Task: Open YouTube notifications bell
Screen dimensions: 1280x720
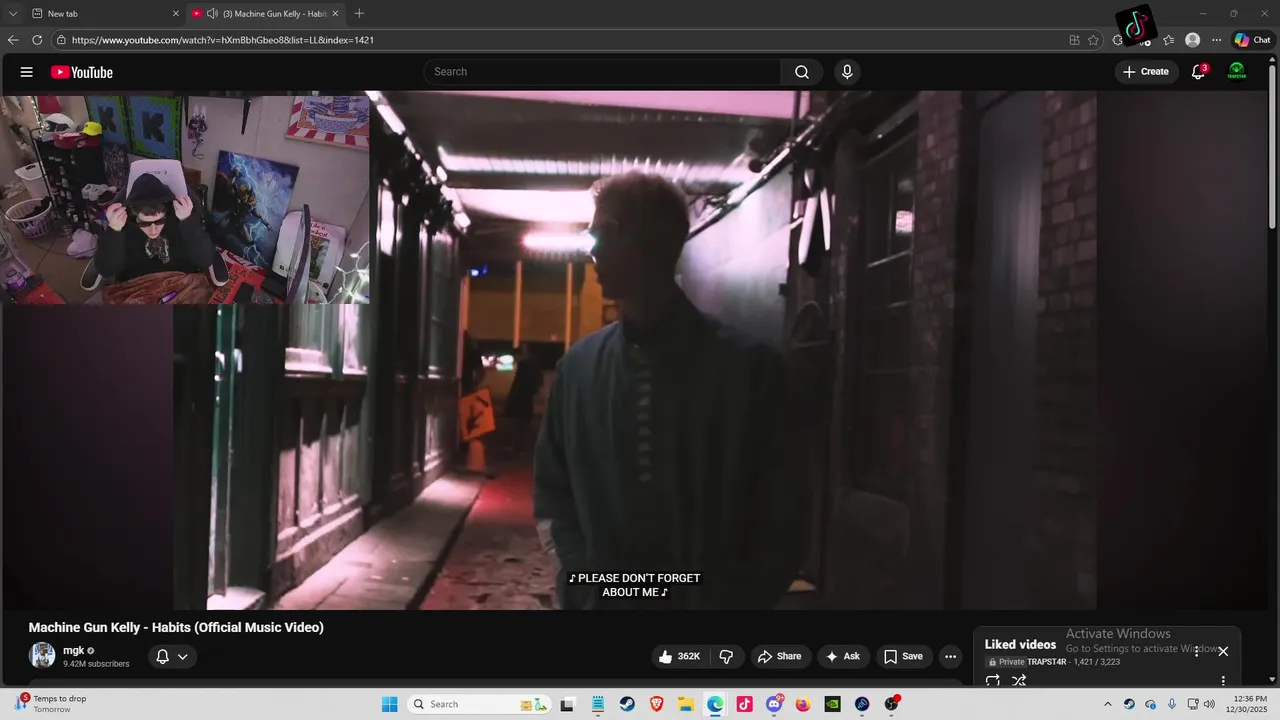Action: click(x=1198, y=72)
